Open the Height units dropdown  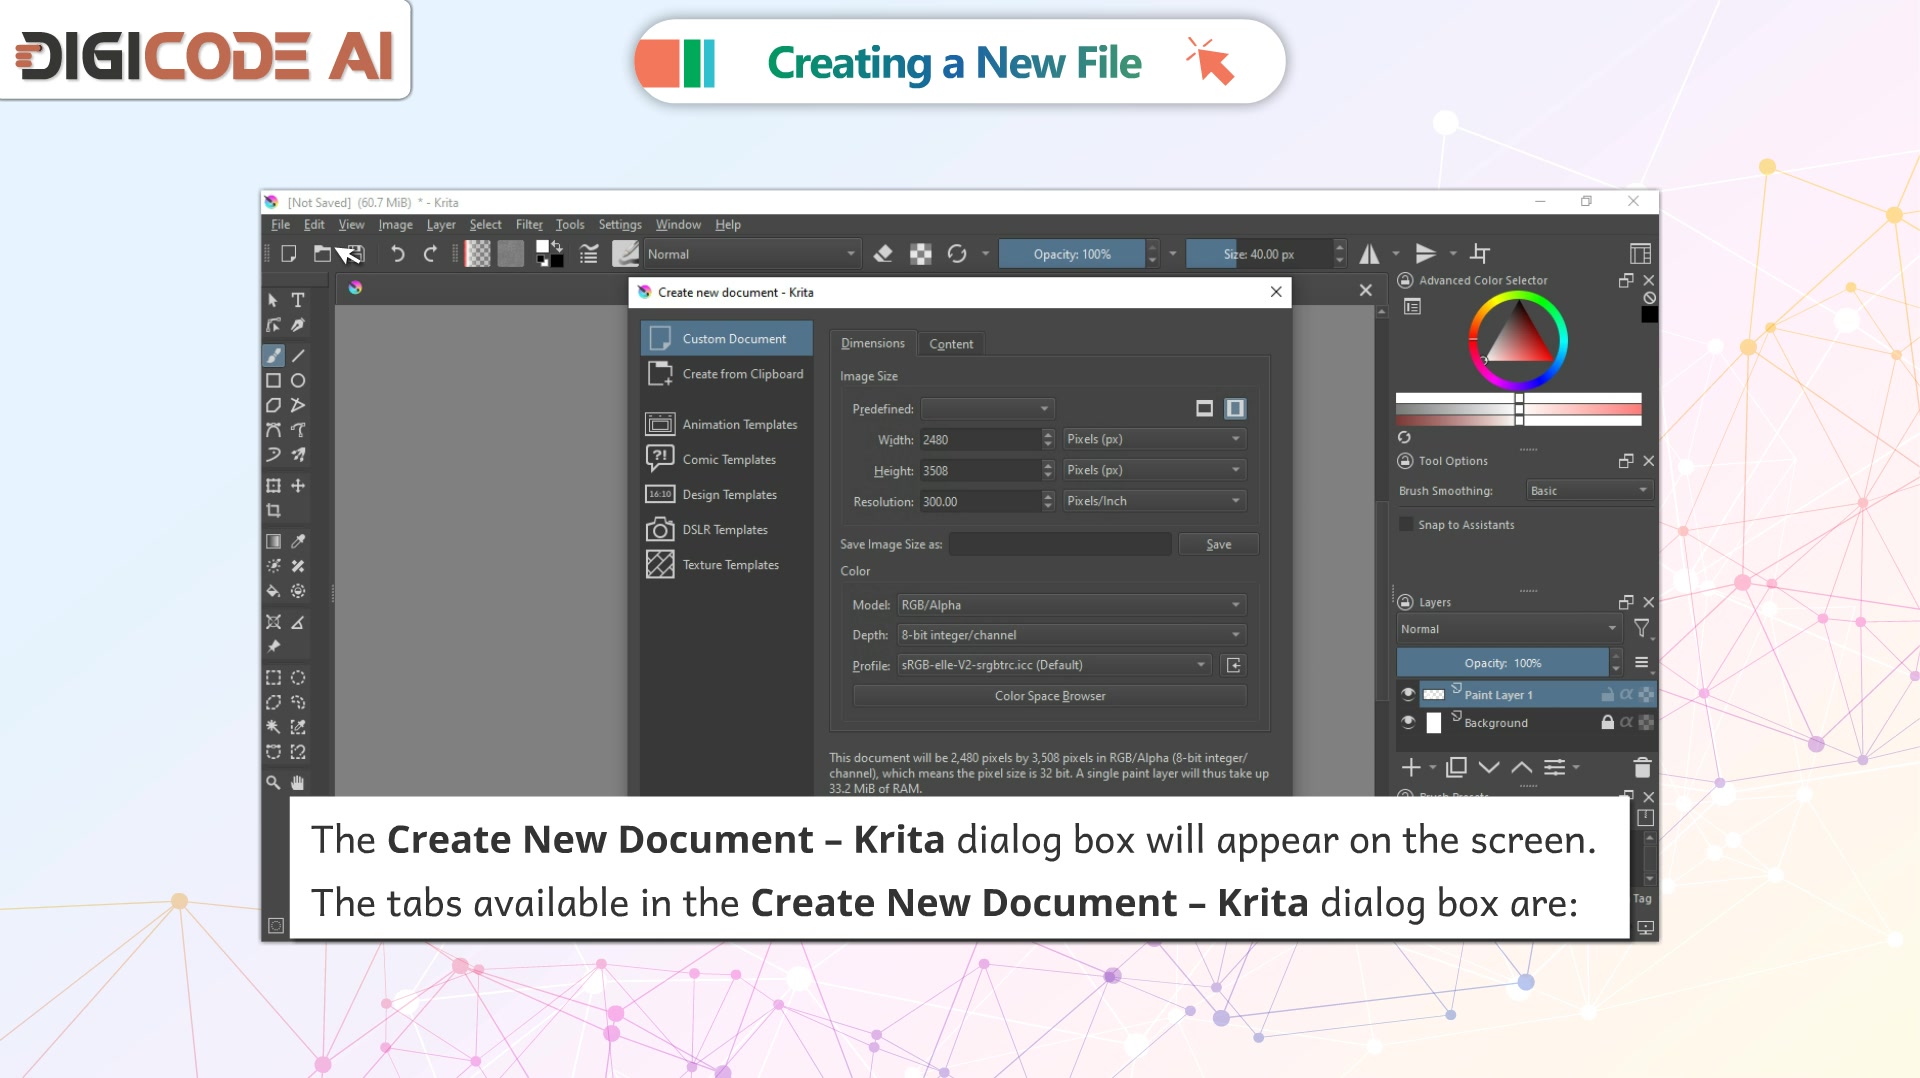pos(1154,470)
